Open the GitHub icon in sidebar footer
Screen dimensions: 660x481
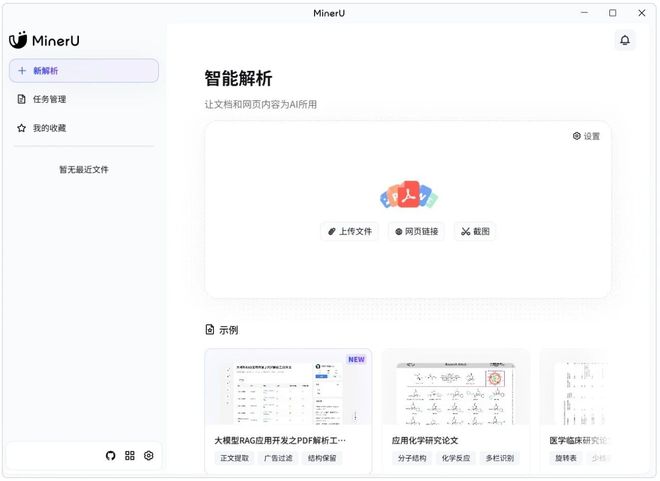coord(110,456)
